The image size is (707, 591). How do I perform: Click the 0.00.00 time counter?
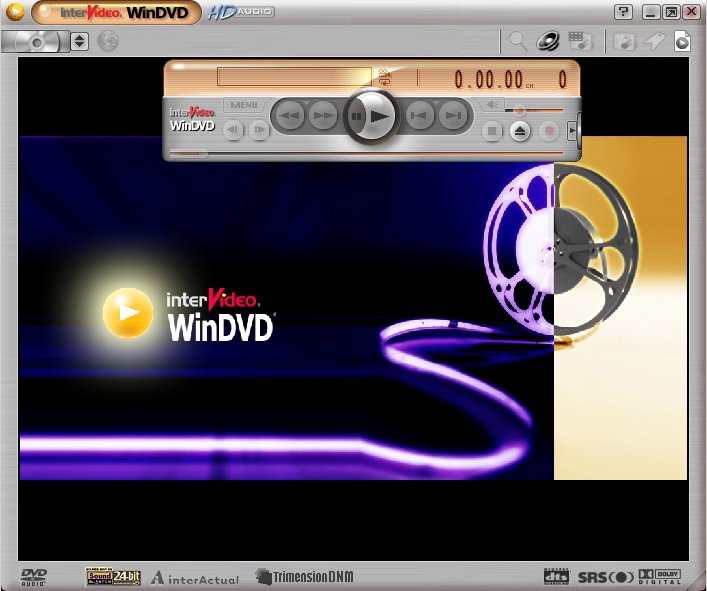tap(488, 80)
